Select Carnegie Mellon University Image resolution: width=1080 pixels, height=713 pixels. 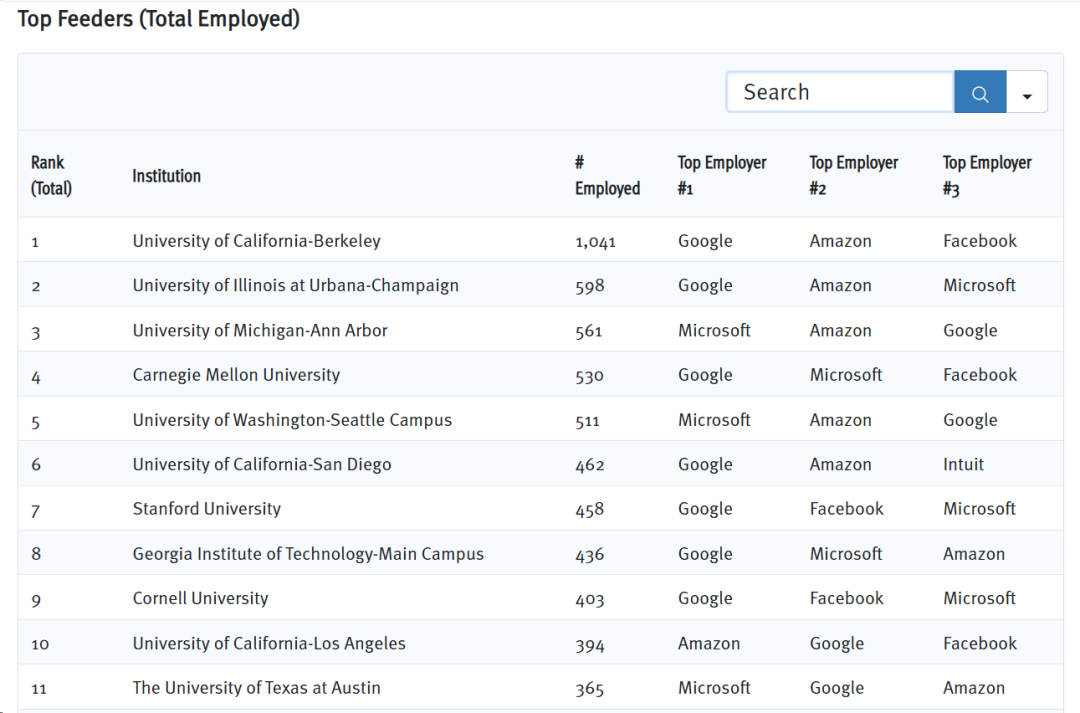click(236, 375)
